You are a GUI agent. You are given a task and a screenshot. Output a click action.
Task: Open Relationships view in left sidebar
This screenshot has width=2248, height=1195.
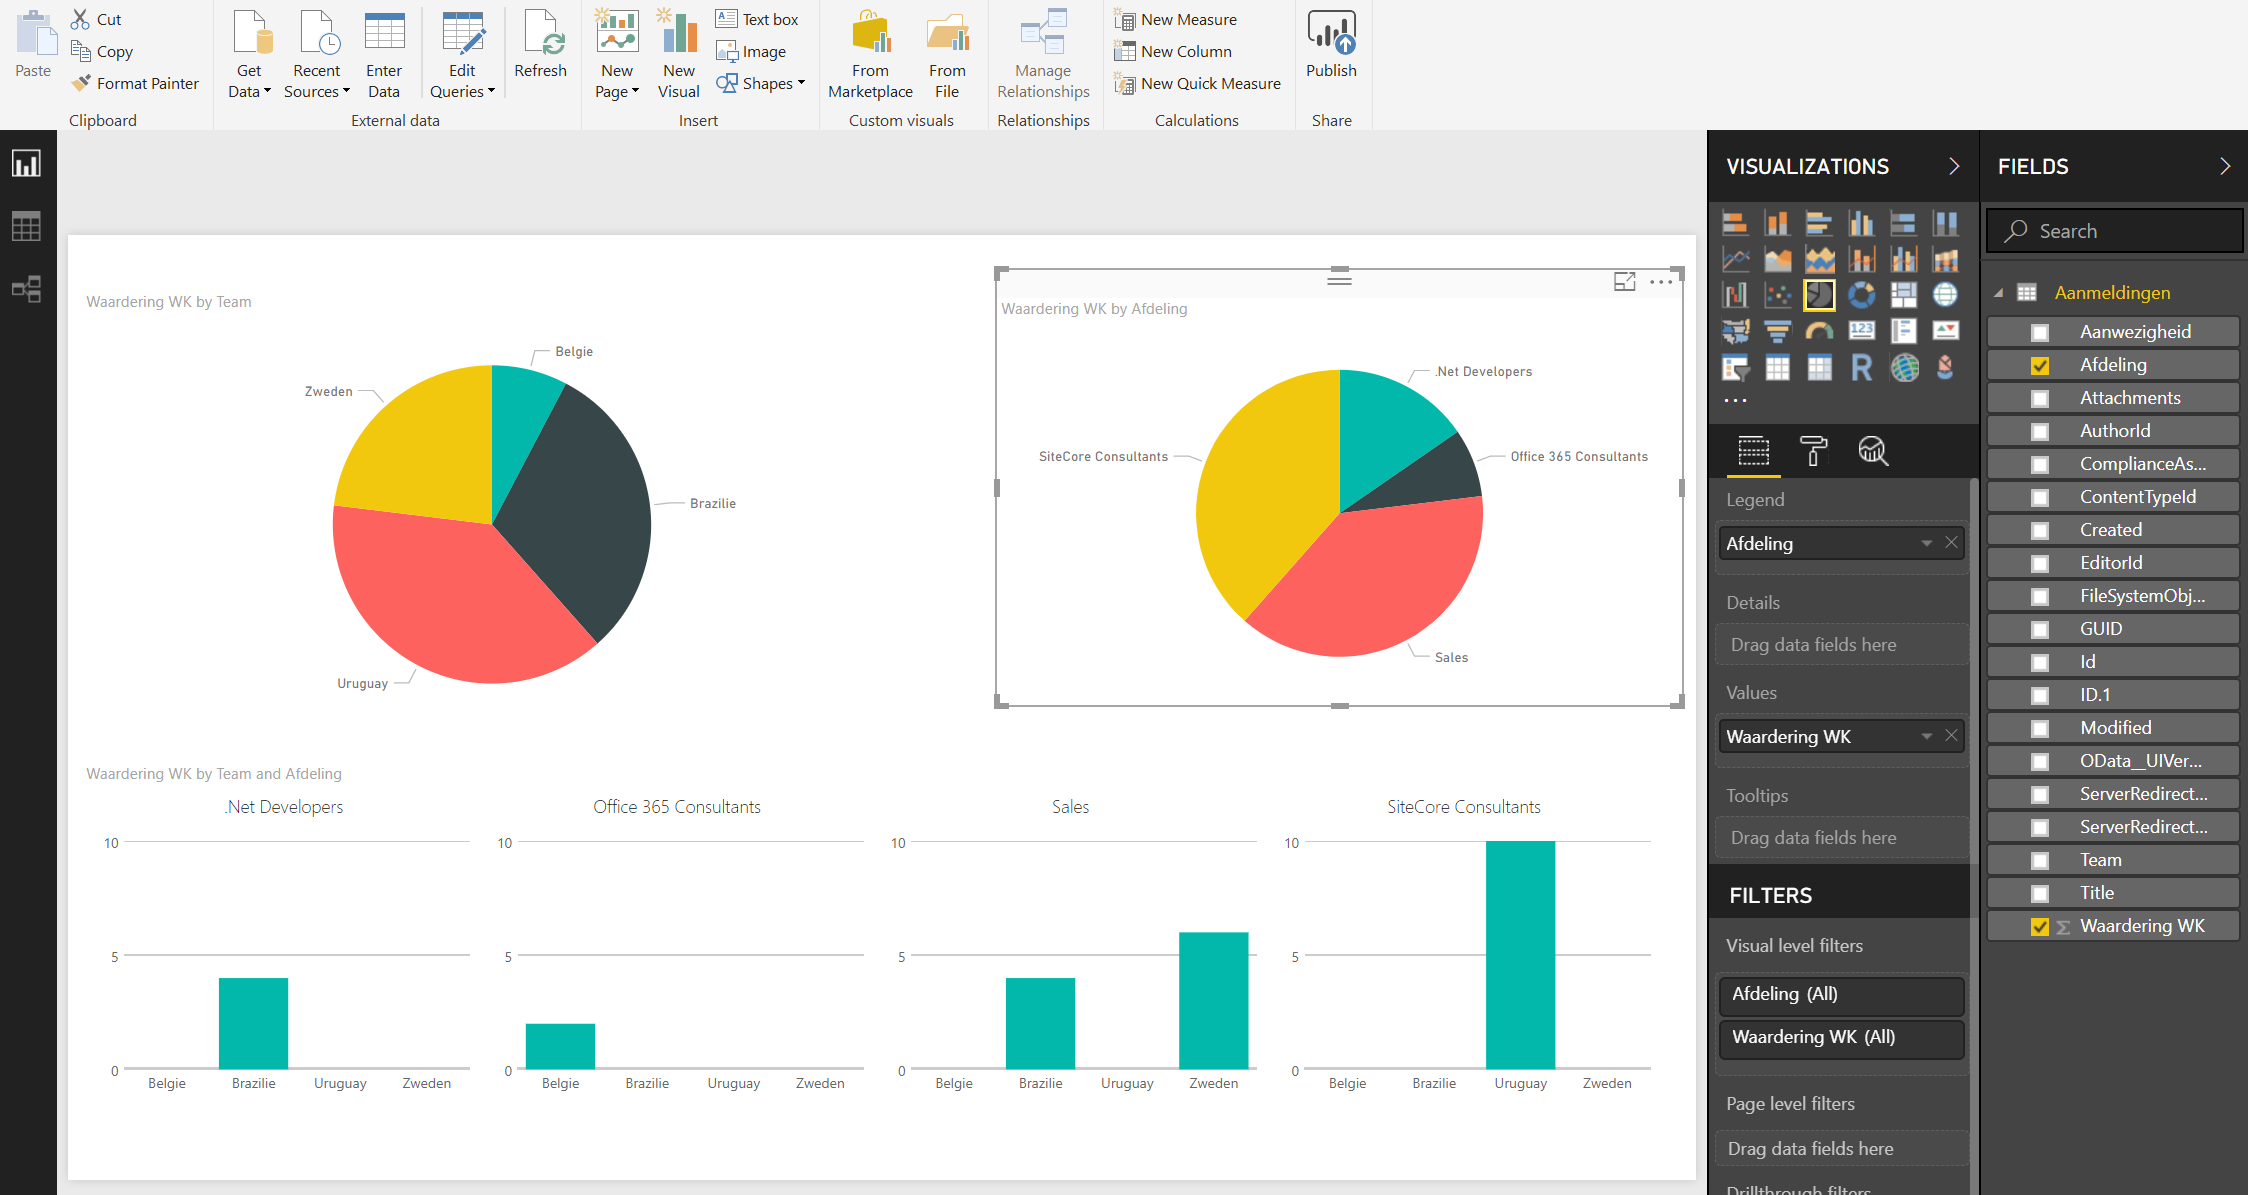tap(26, 289)
